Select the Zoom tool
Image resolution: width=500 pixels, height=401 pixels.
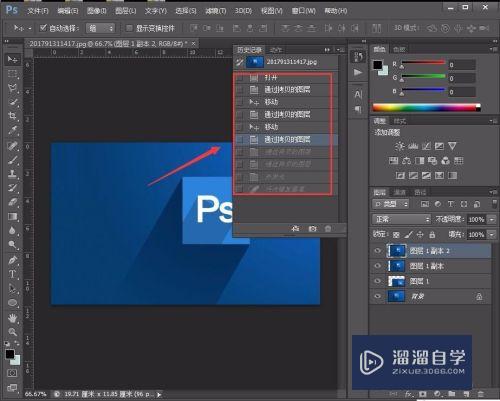pos(12,332)
